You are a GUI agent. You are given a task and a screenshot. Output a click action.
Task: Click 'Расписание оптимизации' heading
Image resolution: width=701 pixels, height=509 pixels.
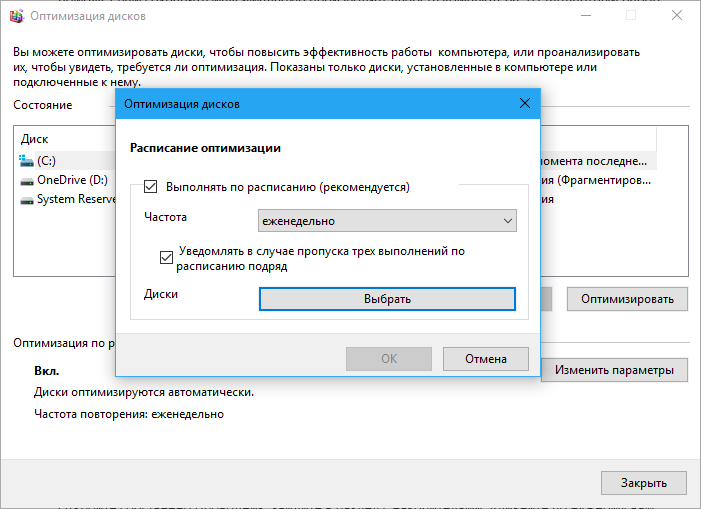pos(205,148)
